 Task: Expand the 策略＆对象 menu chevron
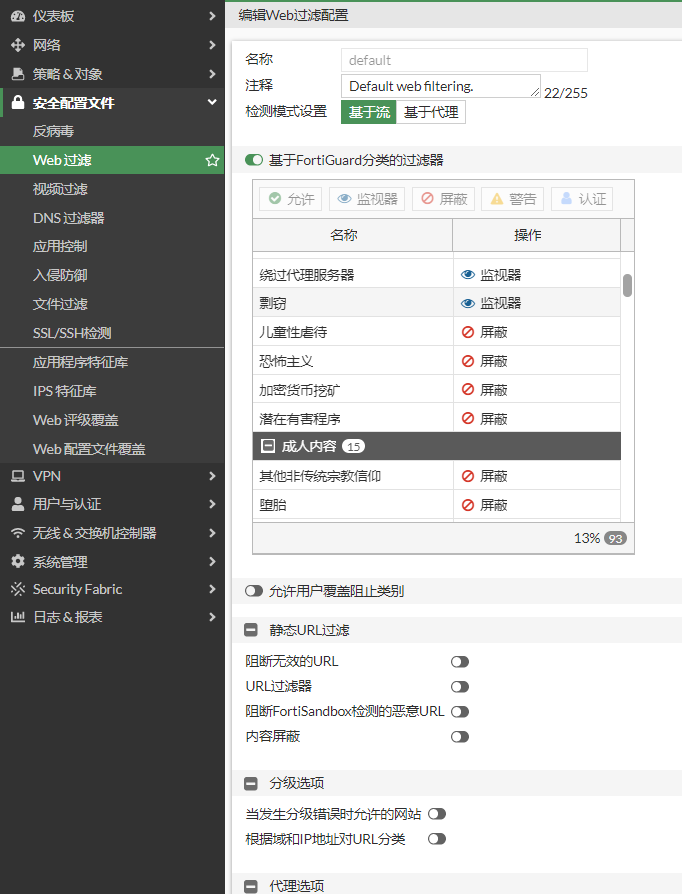[x=212, y=74]
